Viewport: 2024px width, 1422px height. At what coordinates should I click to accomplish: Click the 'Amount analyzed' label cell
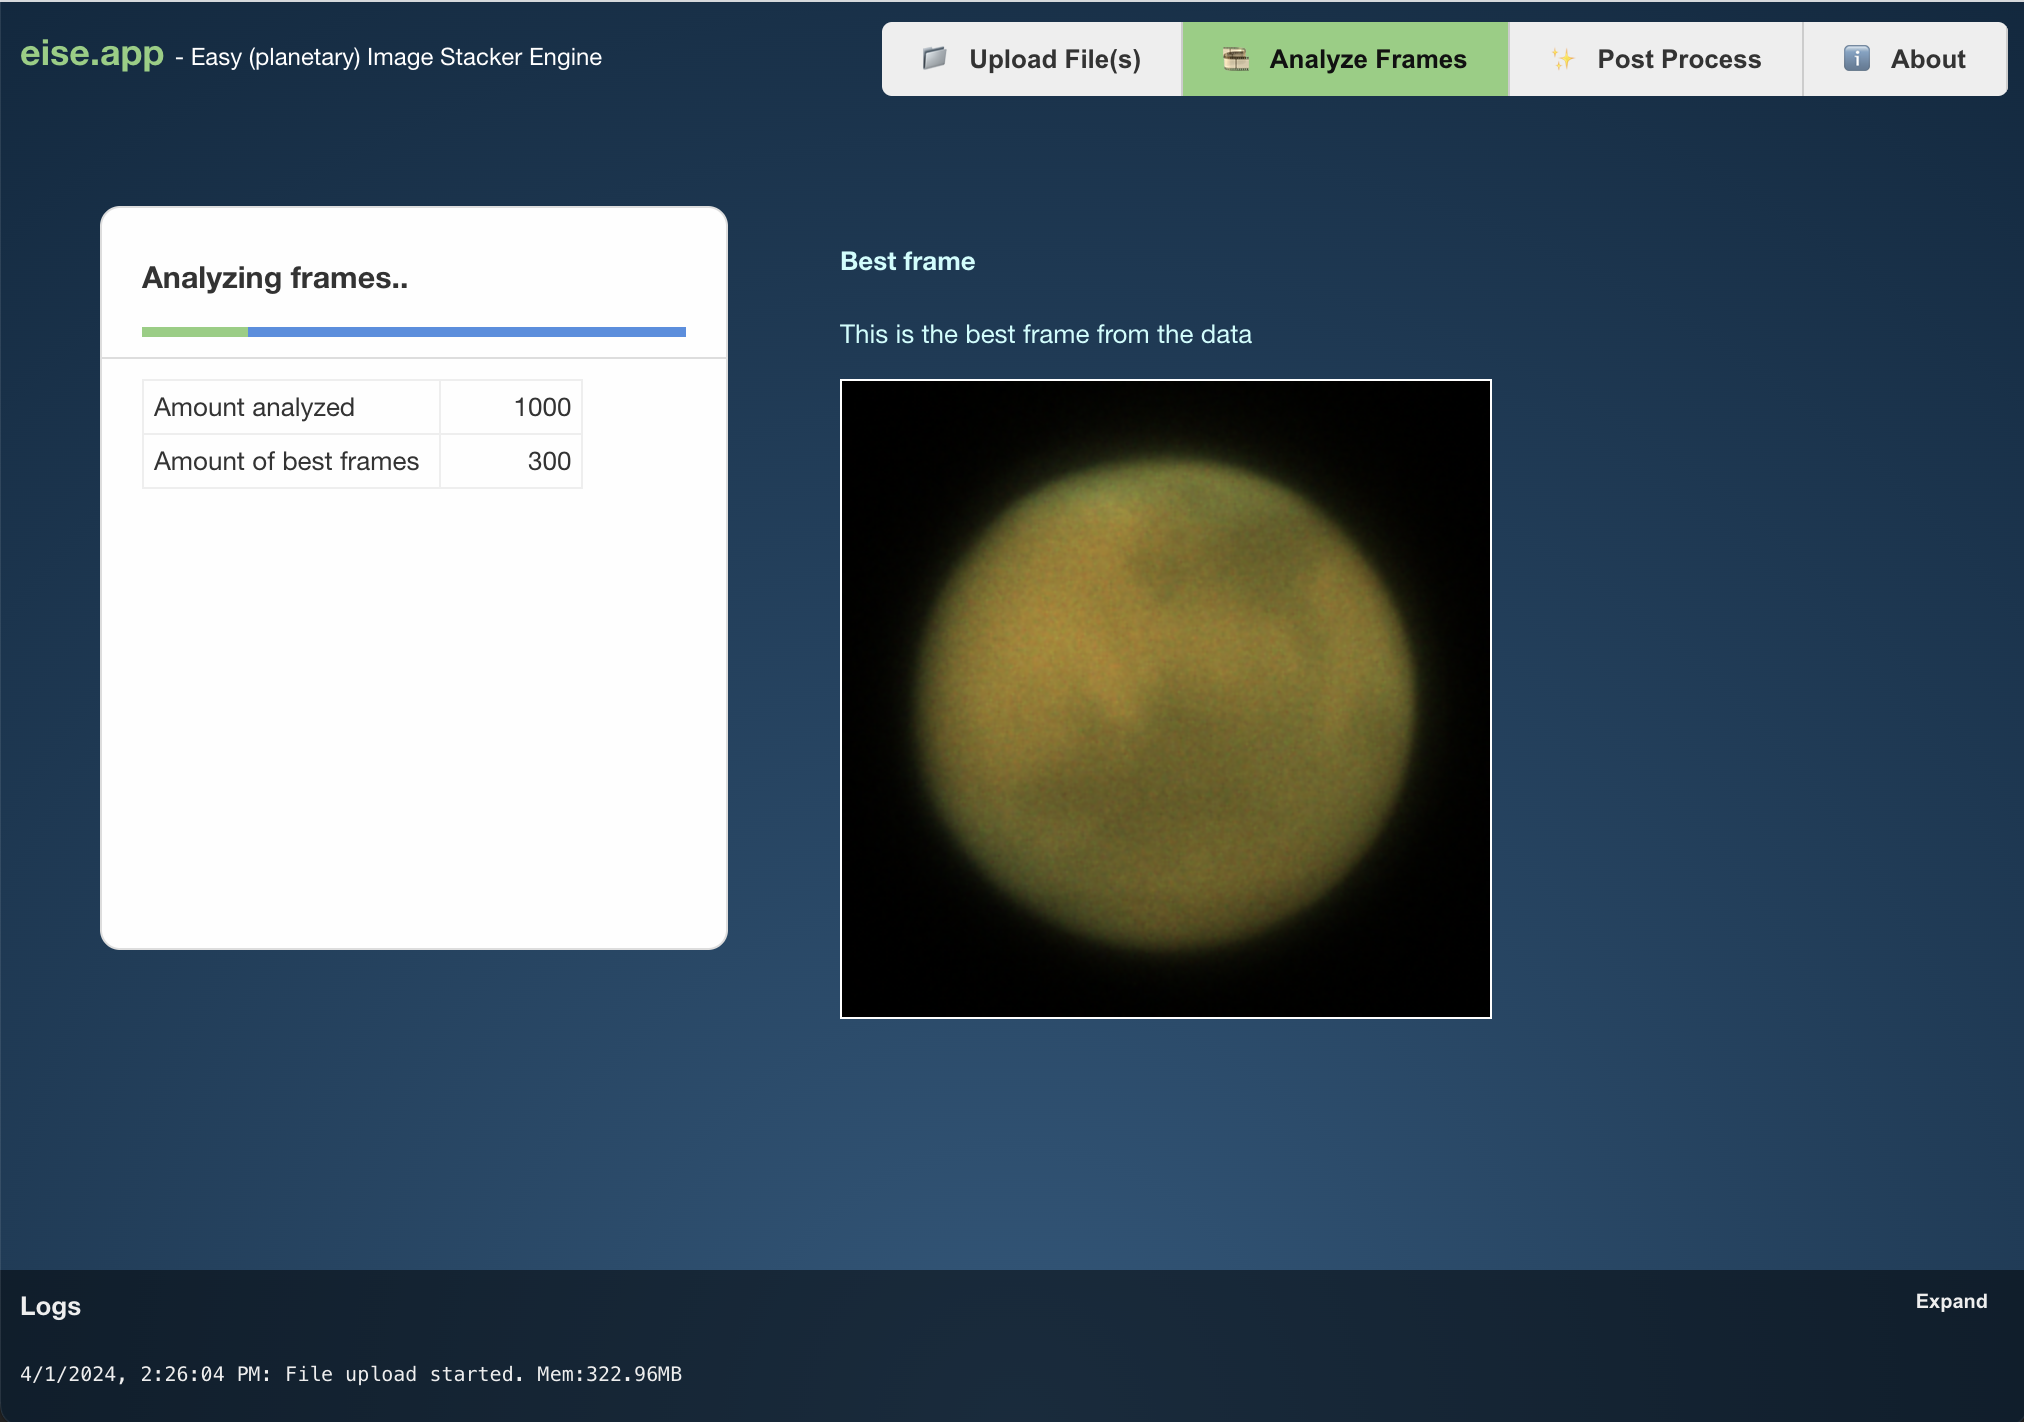291,407
